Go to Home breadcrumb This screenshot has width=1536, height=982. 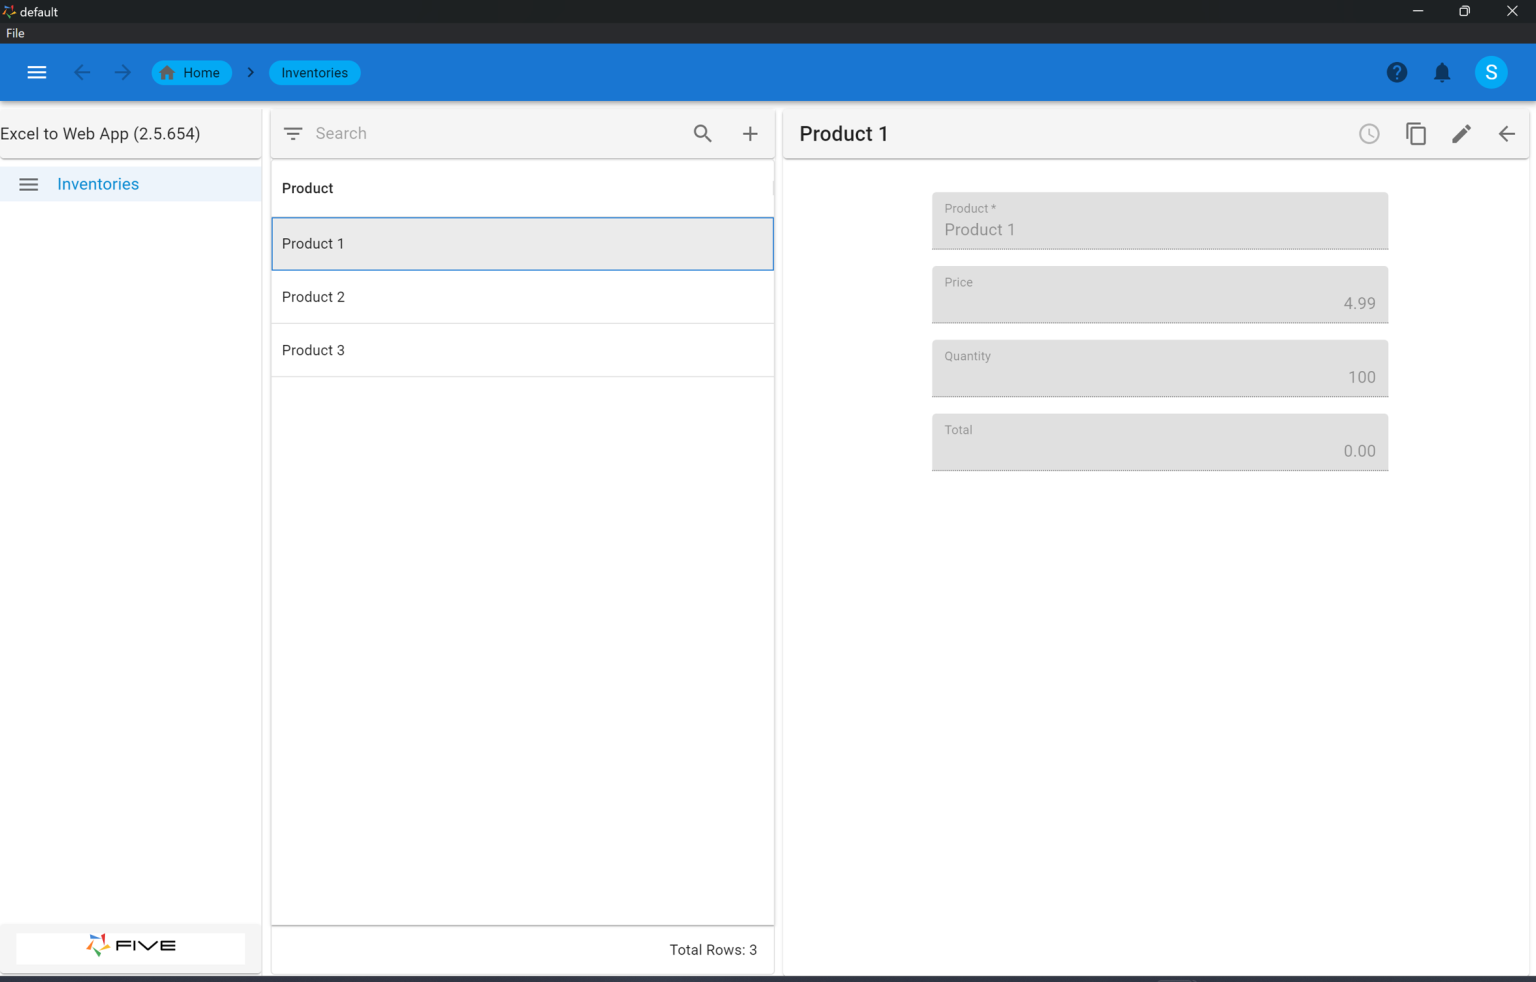(x=191, y=73)
